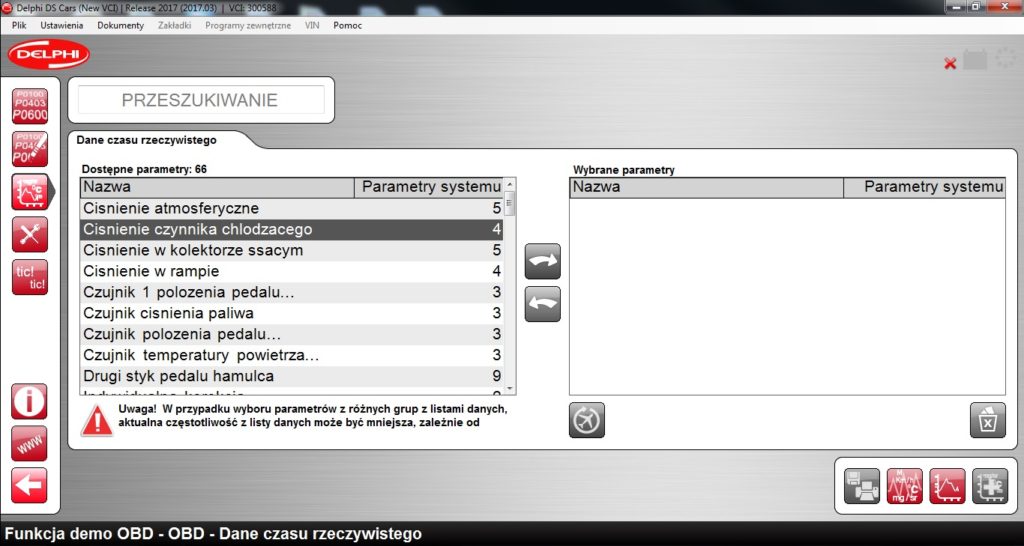Open the Dokumenty menu

click(120, 25)
